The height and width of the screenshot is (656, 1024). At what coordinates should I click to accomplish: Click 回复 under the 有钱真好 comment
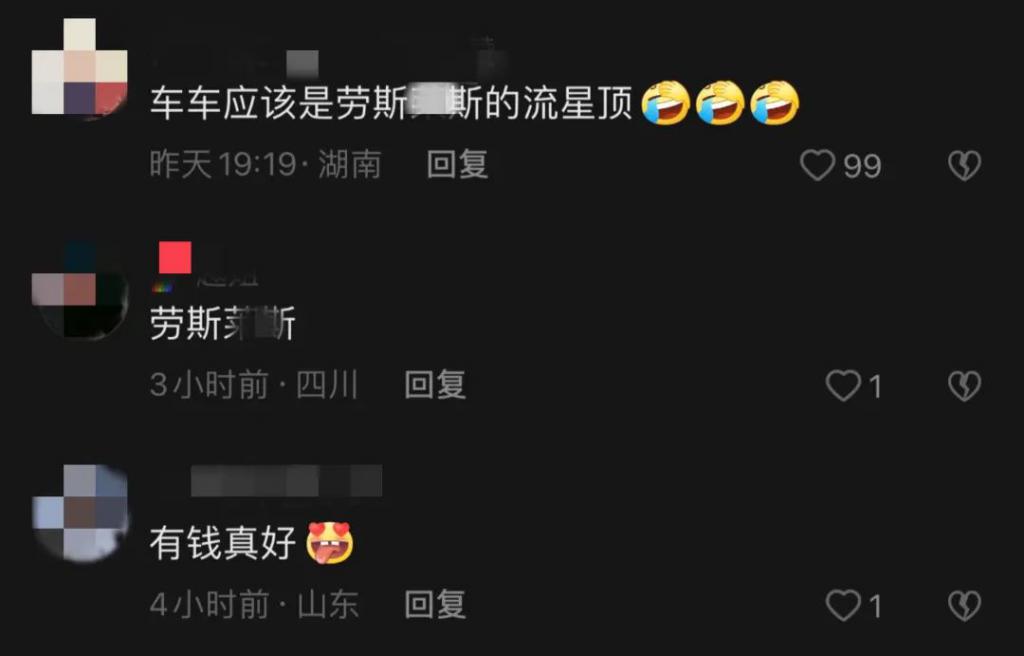435,604
